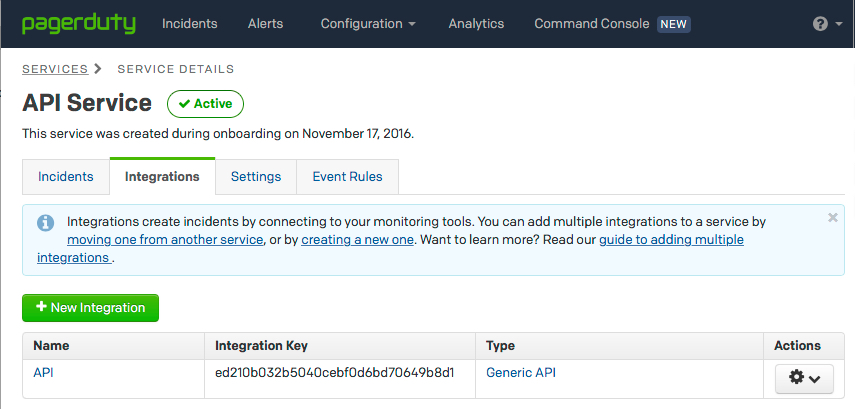The width and height of the screenshot is (855, 409).
Task: Open the gear actions dropdown for API
Action: click(x=805, y=378)
